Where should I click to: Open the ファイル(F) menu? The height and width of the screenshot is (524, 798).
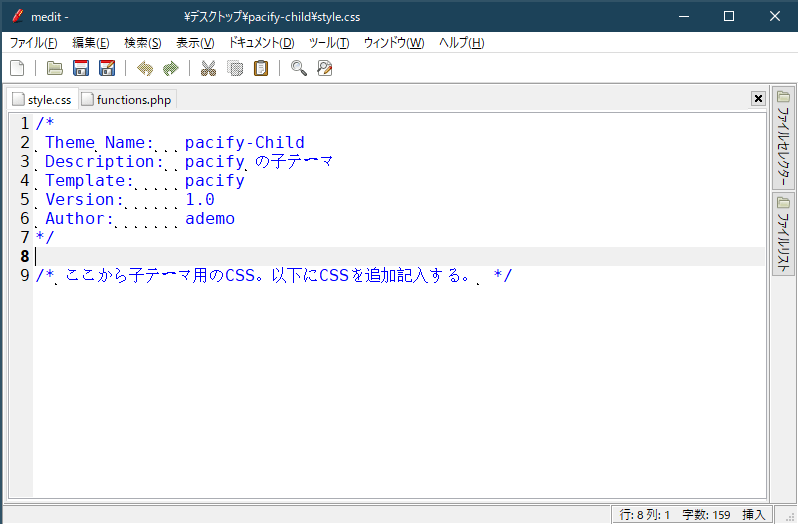click(34, 43)
